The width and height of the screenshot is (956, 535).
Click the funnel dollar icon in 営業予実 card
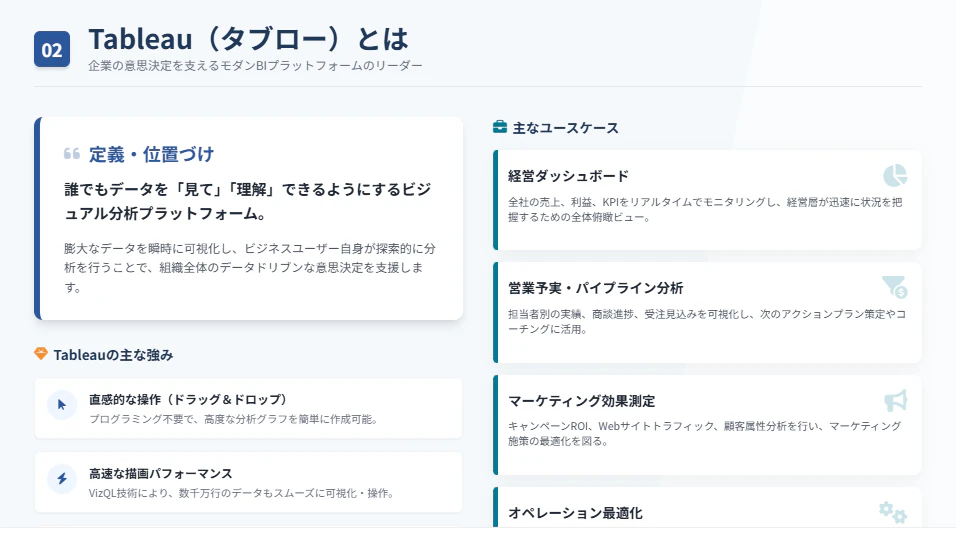[895, 287]
